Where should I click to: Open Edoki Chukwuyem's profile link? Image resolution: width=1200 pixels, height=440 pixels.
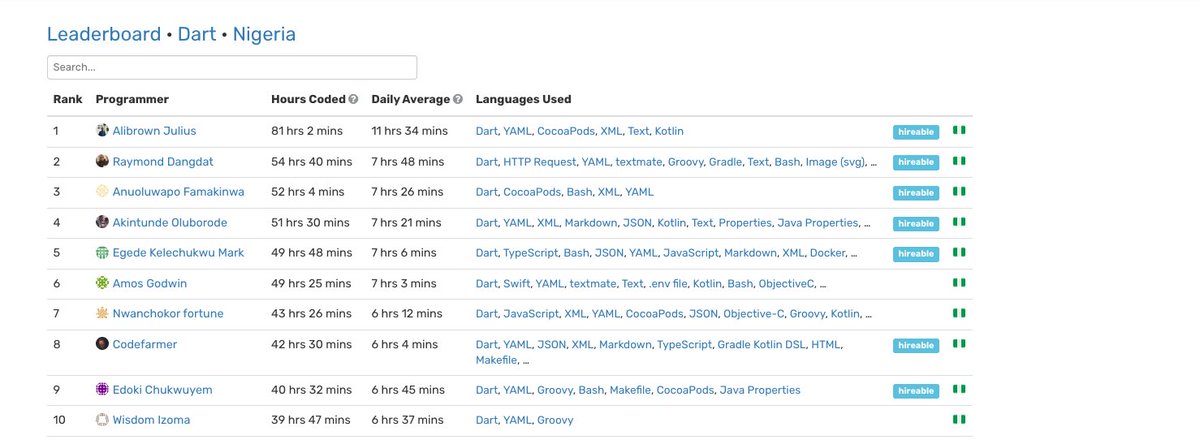pyautogui.click(x=162, y=390)
